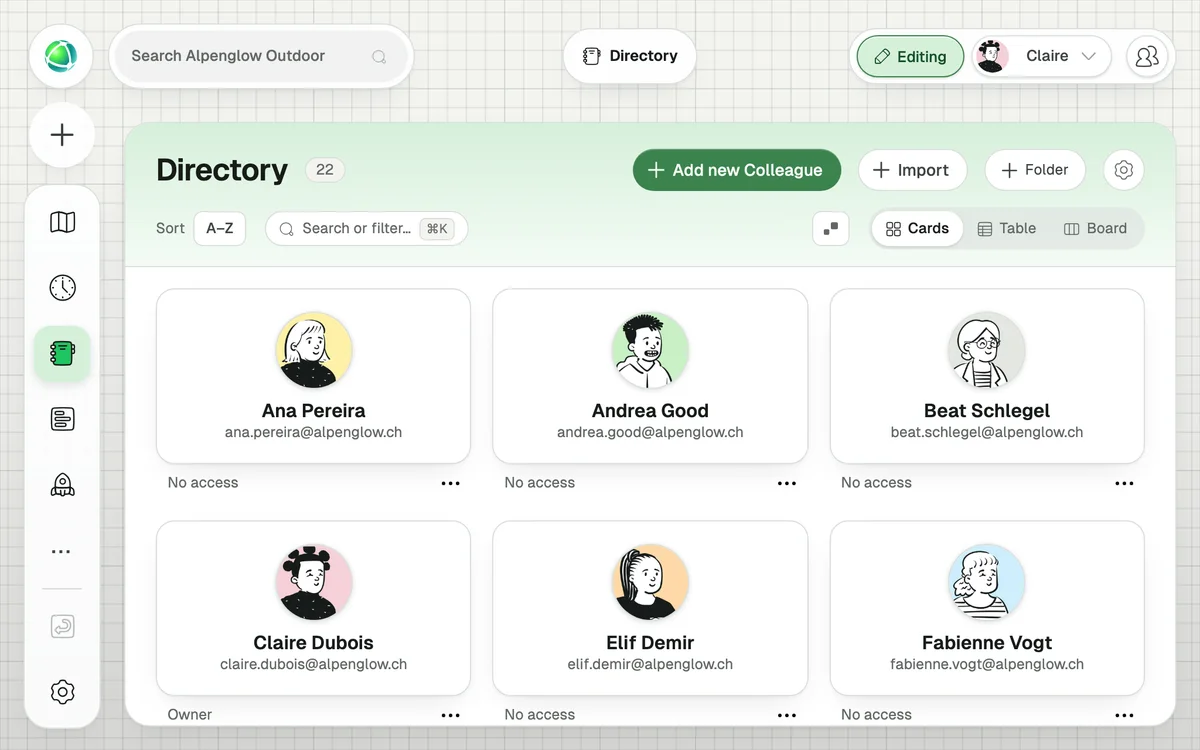
Task: Open more options for Andrea Good
Action: click(787, 483)
